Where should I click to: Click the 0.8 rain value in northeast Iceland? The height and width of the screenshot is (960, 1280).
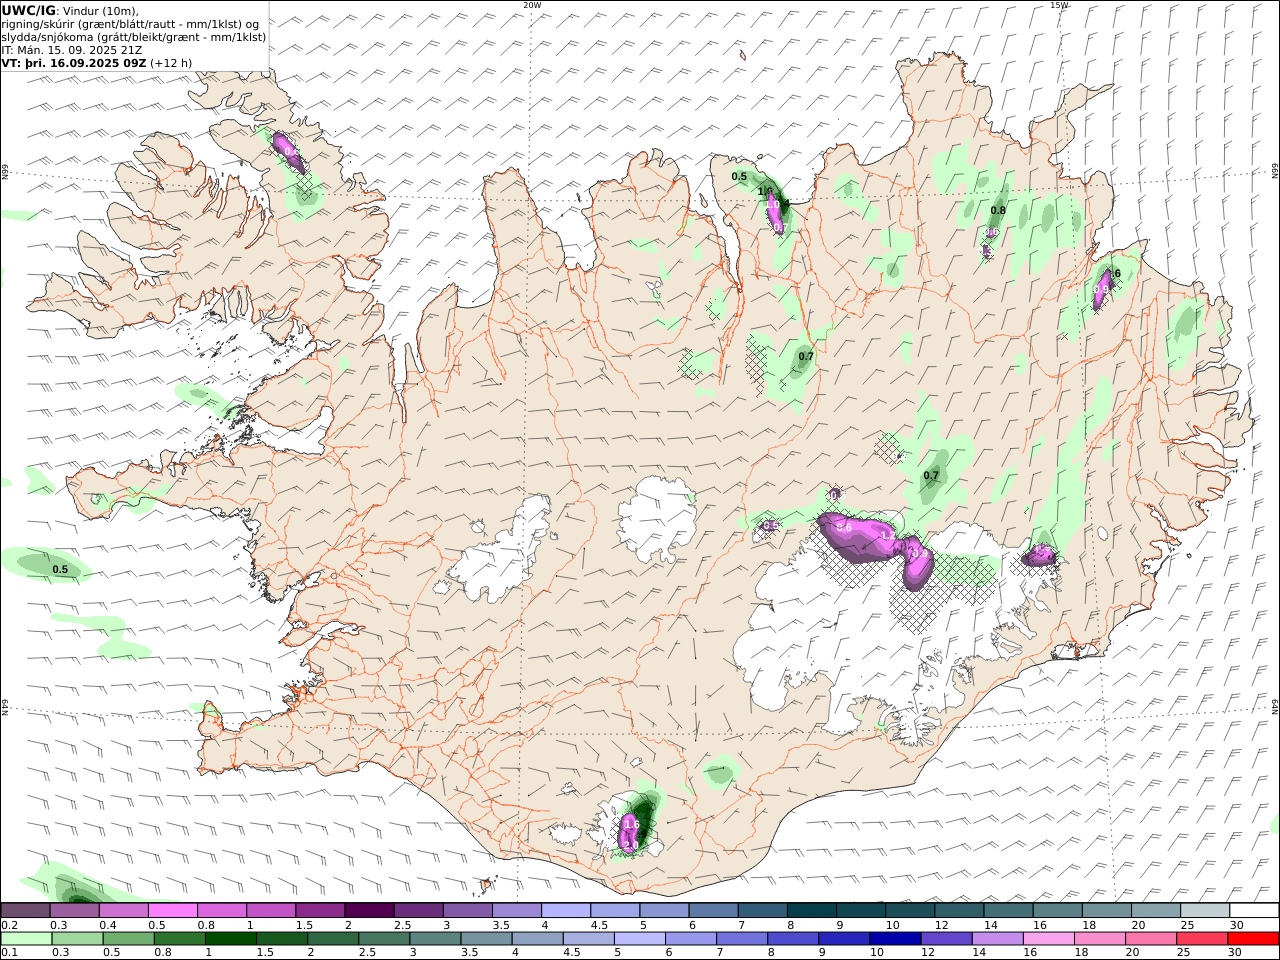point(998,210)
